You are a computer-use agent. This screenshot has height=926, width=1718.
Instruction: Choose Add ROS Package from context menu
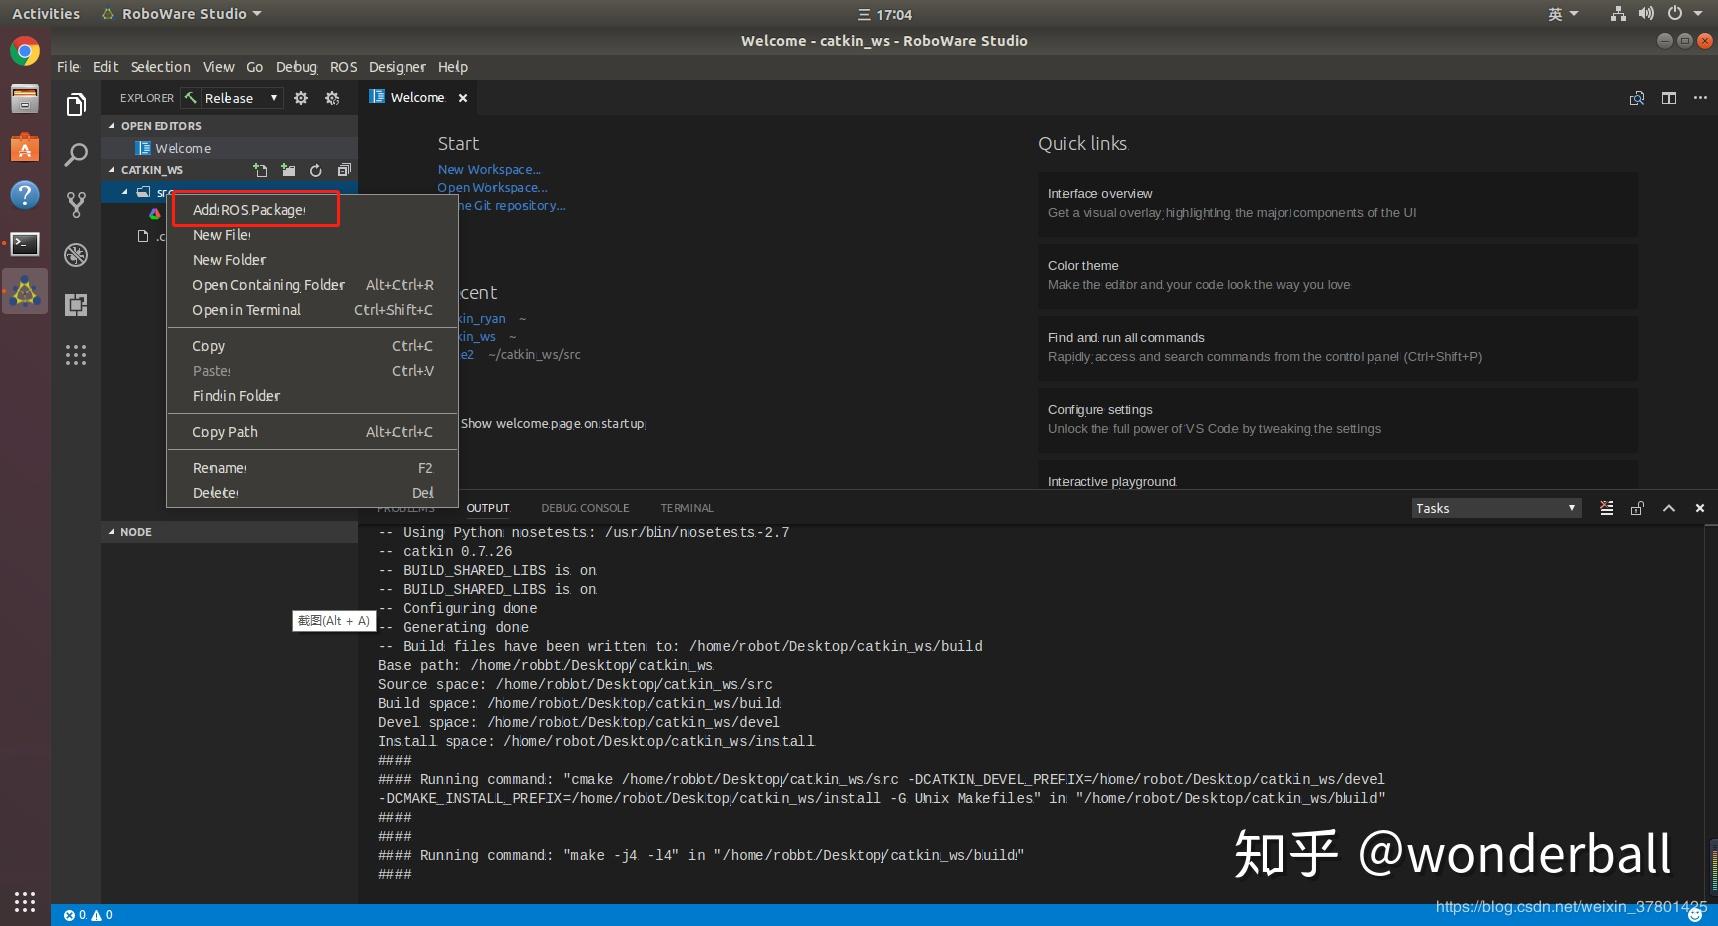point(250,210)
